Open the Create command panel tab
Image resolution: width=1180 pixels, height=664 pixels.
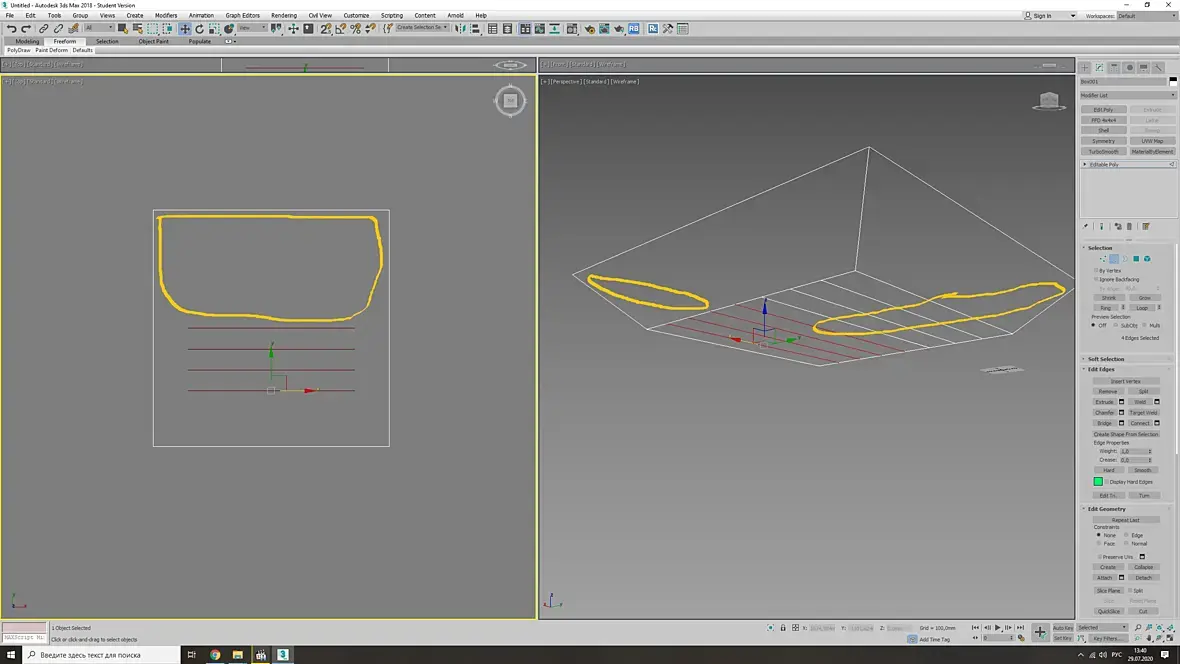[1085, 67]
